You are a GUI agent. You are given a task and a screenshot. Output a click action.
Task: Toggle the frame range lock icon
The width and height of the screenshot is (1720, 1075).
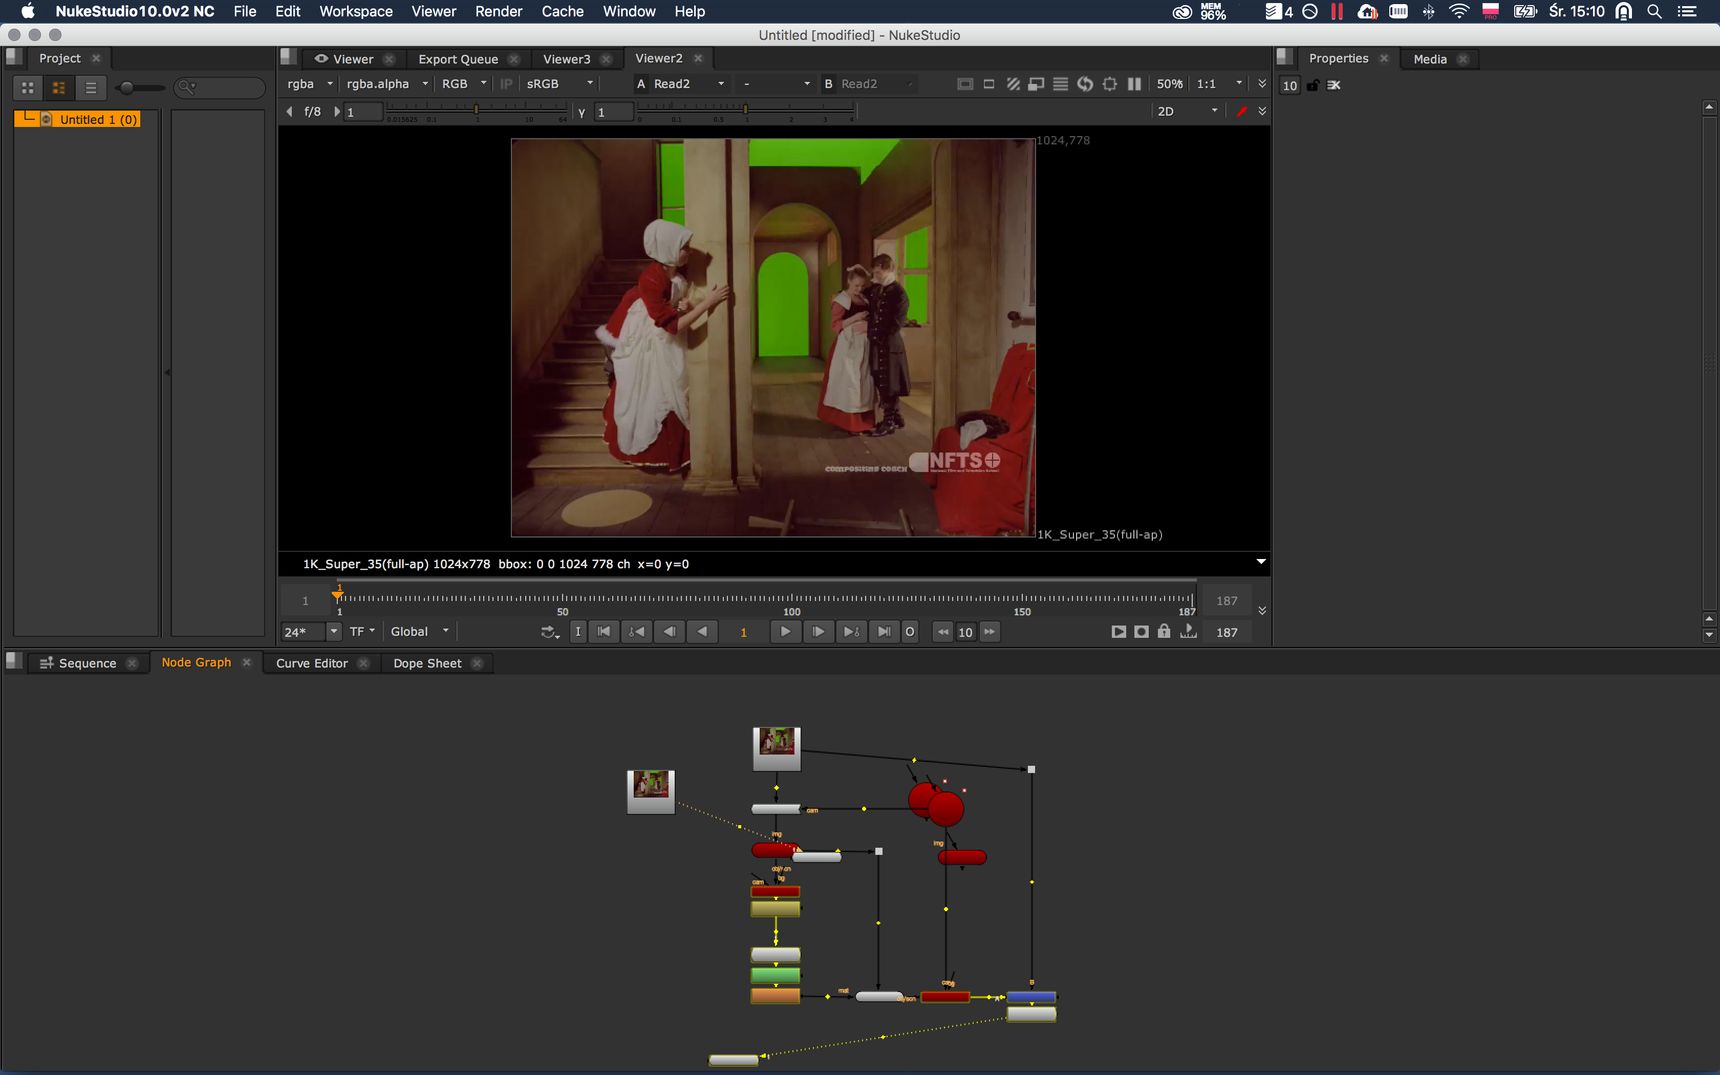(x=1164, y=632)
